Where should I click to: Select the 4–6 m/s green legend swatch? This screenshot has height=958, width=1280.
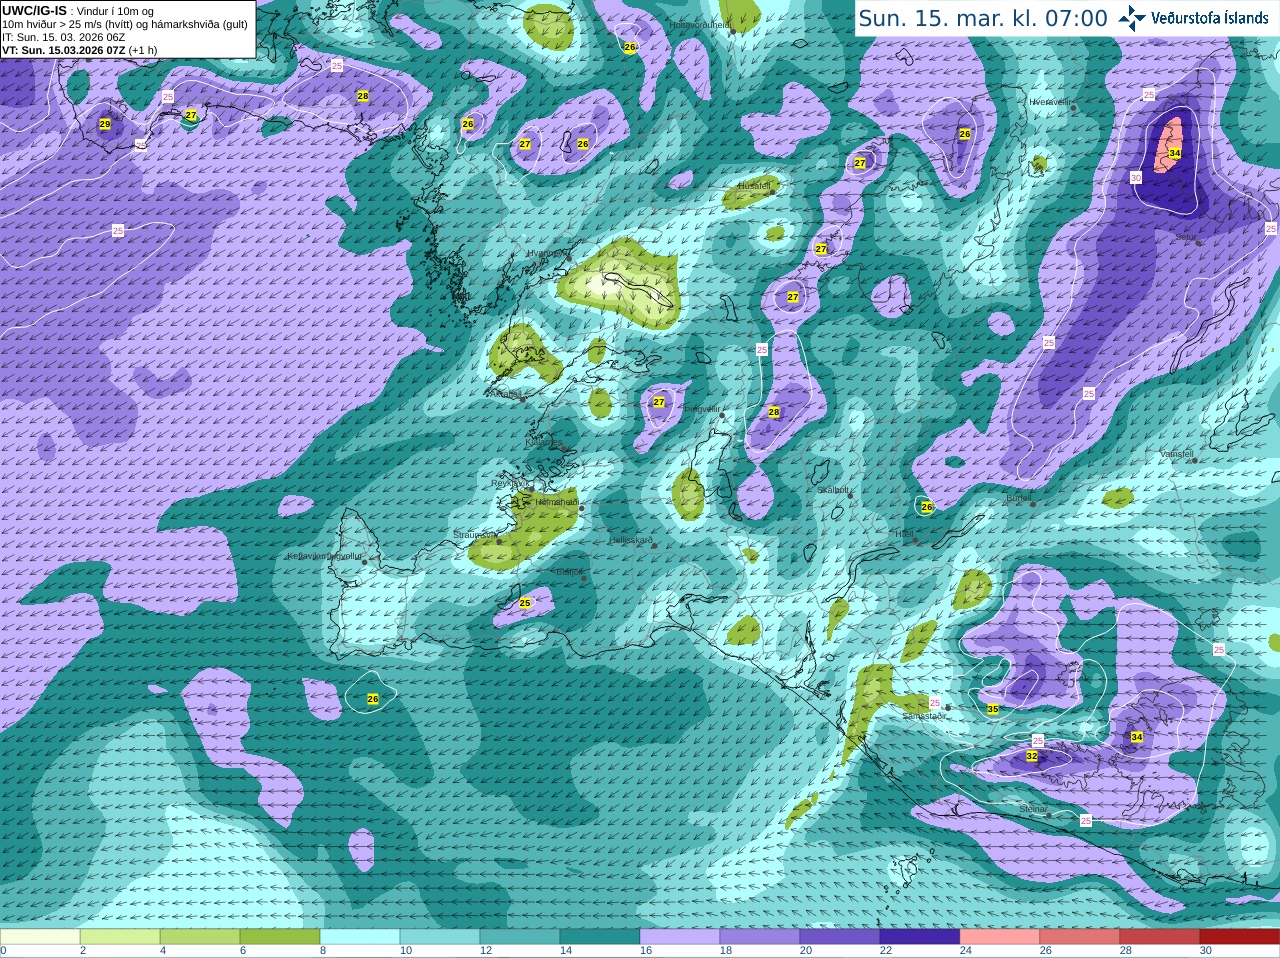click(200, 937)
